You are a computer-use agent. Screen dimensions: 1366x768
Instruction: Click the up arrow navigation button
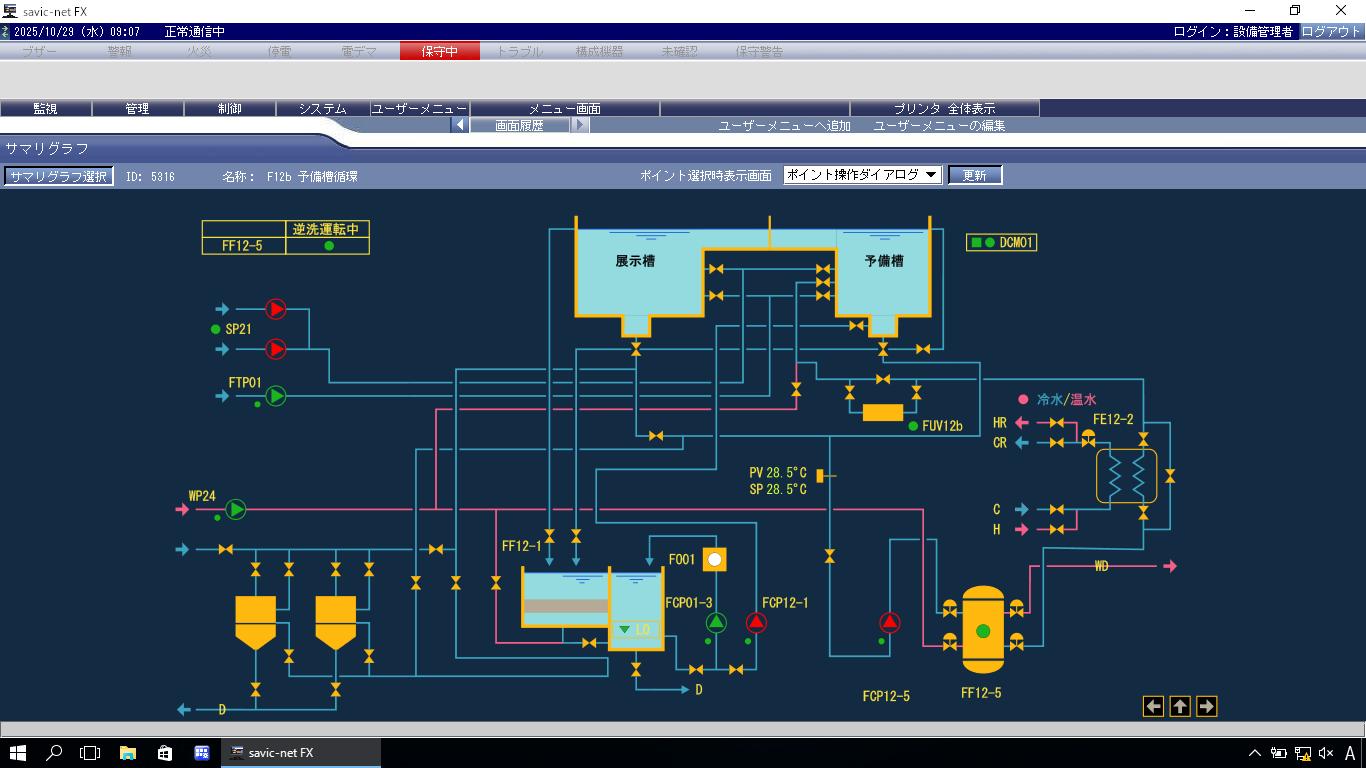[x=1180, y=707]
